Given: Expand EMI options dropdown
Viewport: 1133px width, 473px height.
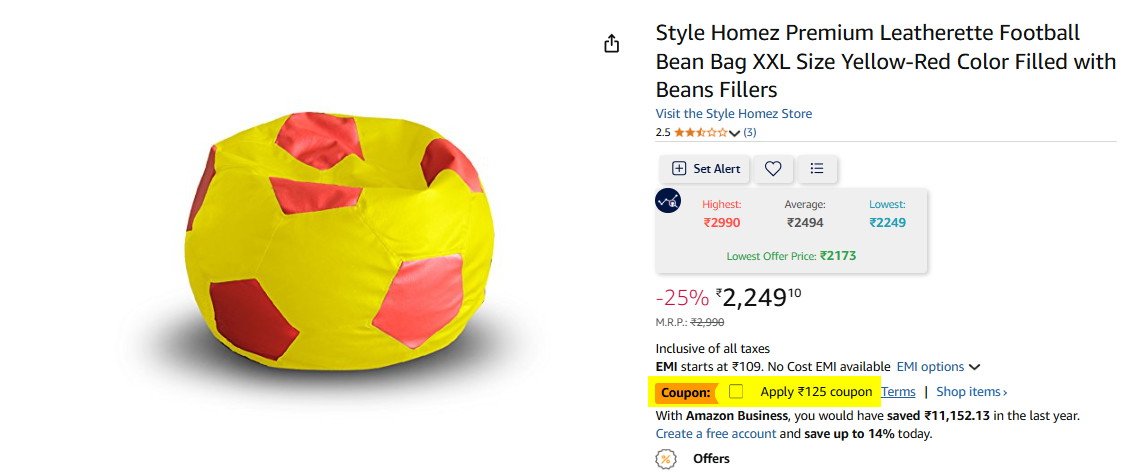Looking at the screenshot, I should click(x=938, y=367).
